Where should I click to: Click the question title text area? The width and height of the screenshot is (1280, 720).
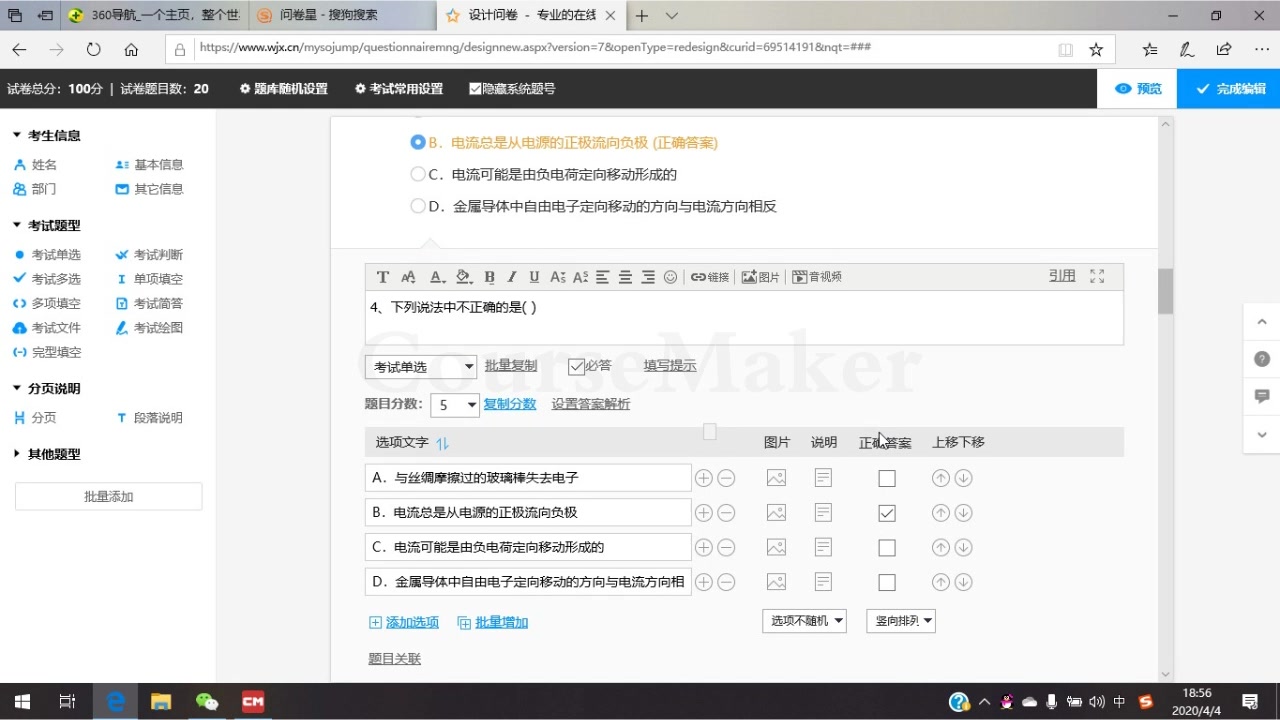[x=744, y=318]
